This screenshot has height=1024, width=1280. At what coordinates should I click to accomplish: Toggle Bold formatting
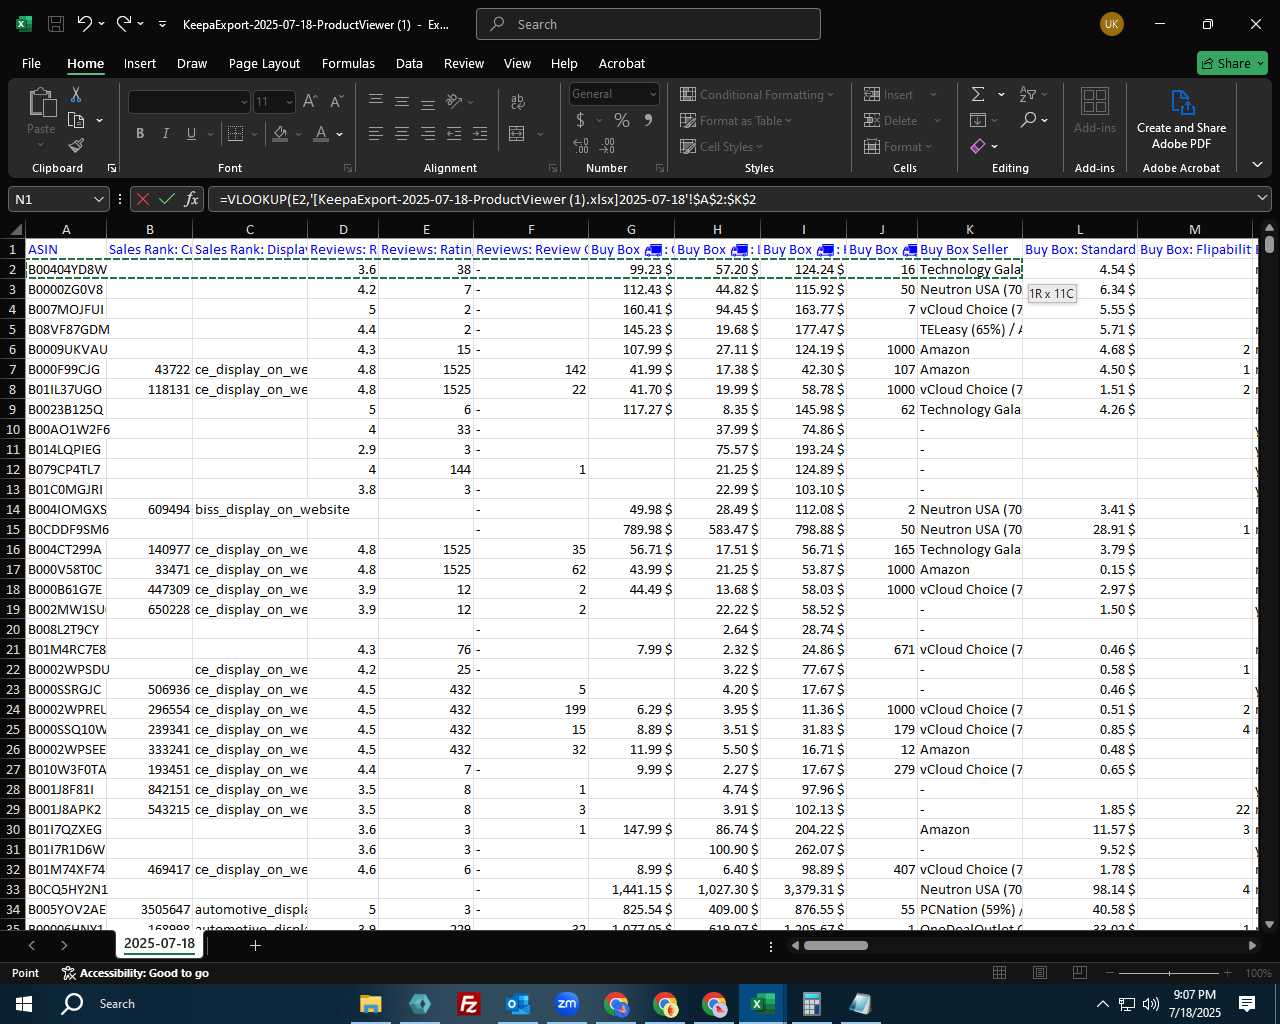coord(140,133)
